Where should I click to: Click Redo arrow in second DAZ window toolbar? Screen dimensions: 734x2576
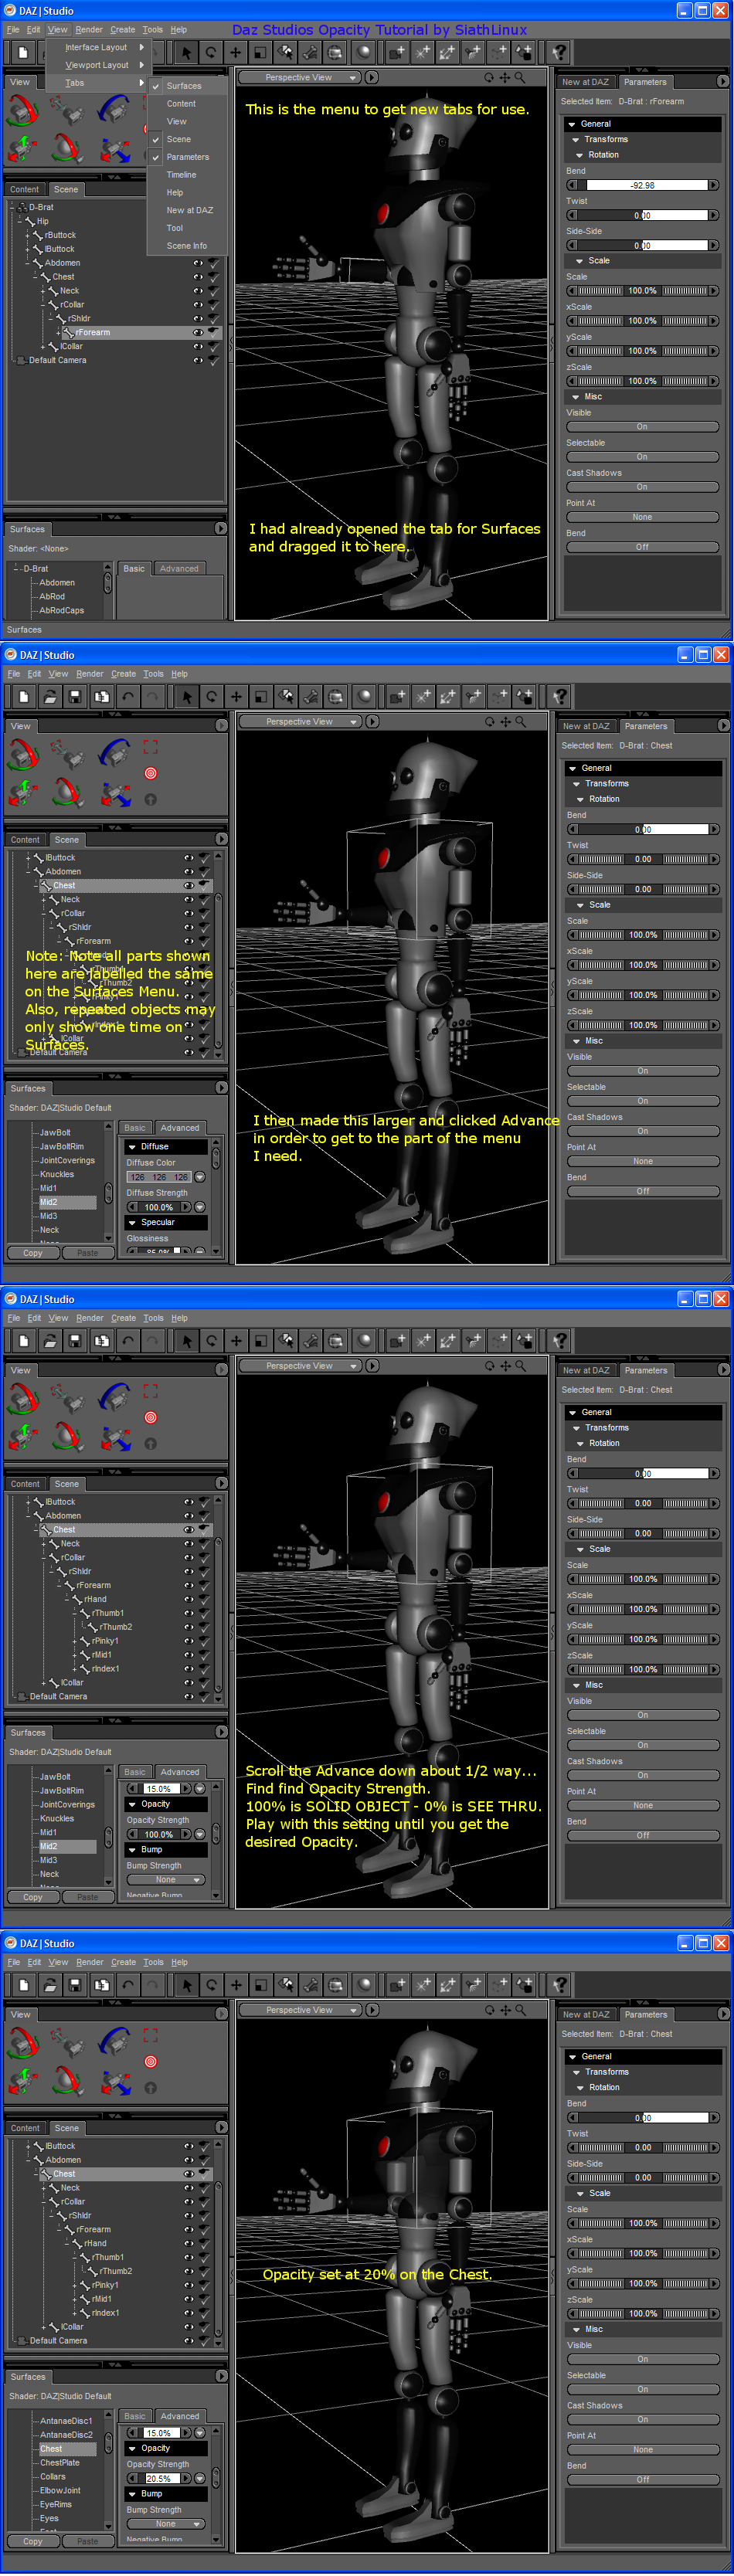click(x=152, y=696)
